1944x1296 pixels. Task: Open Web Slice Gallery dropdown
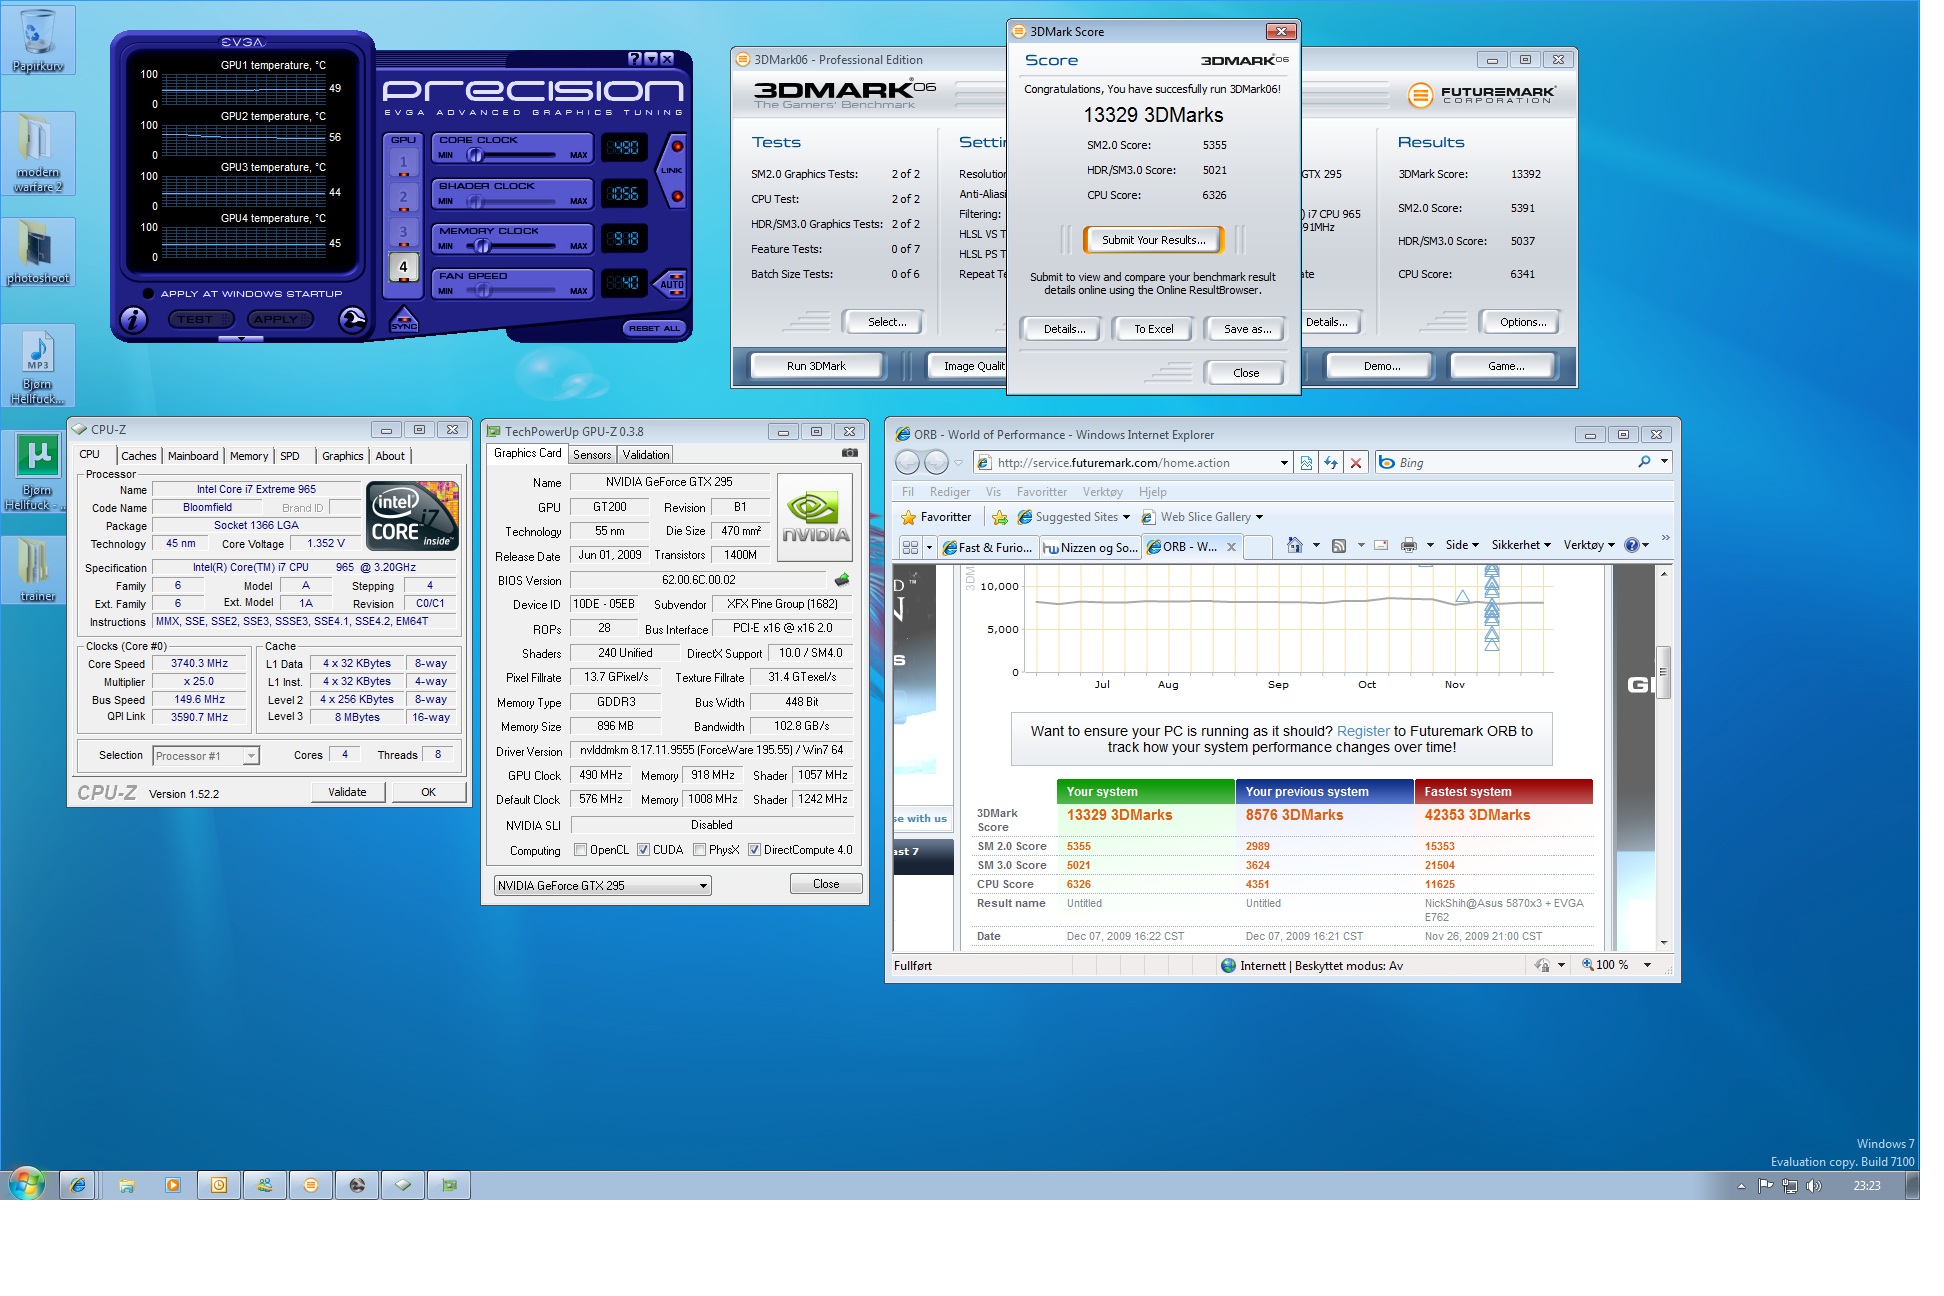click(1202, 517)
